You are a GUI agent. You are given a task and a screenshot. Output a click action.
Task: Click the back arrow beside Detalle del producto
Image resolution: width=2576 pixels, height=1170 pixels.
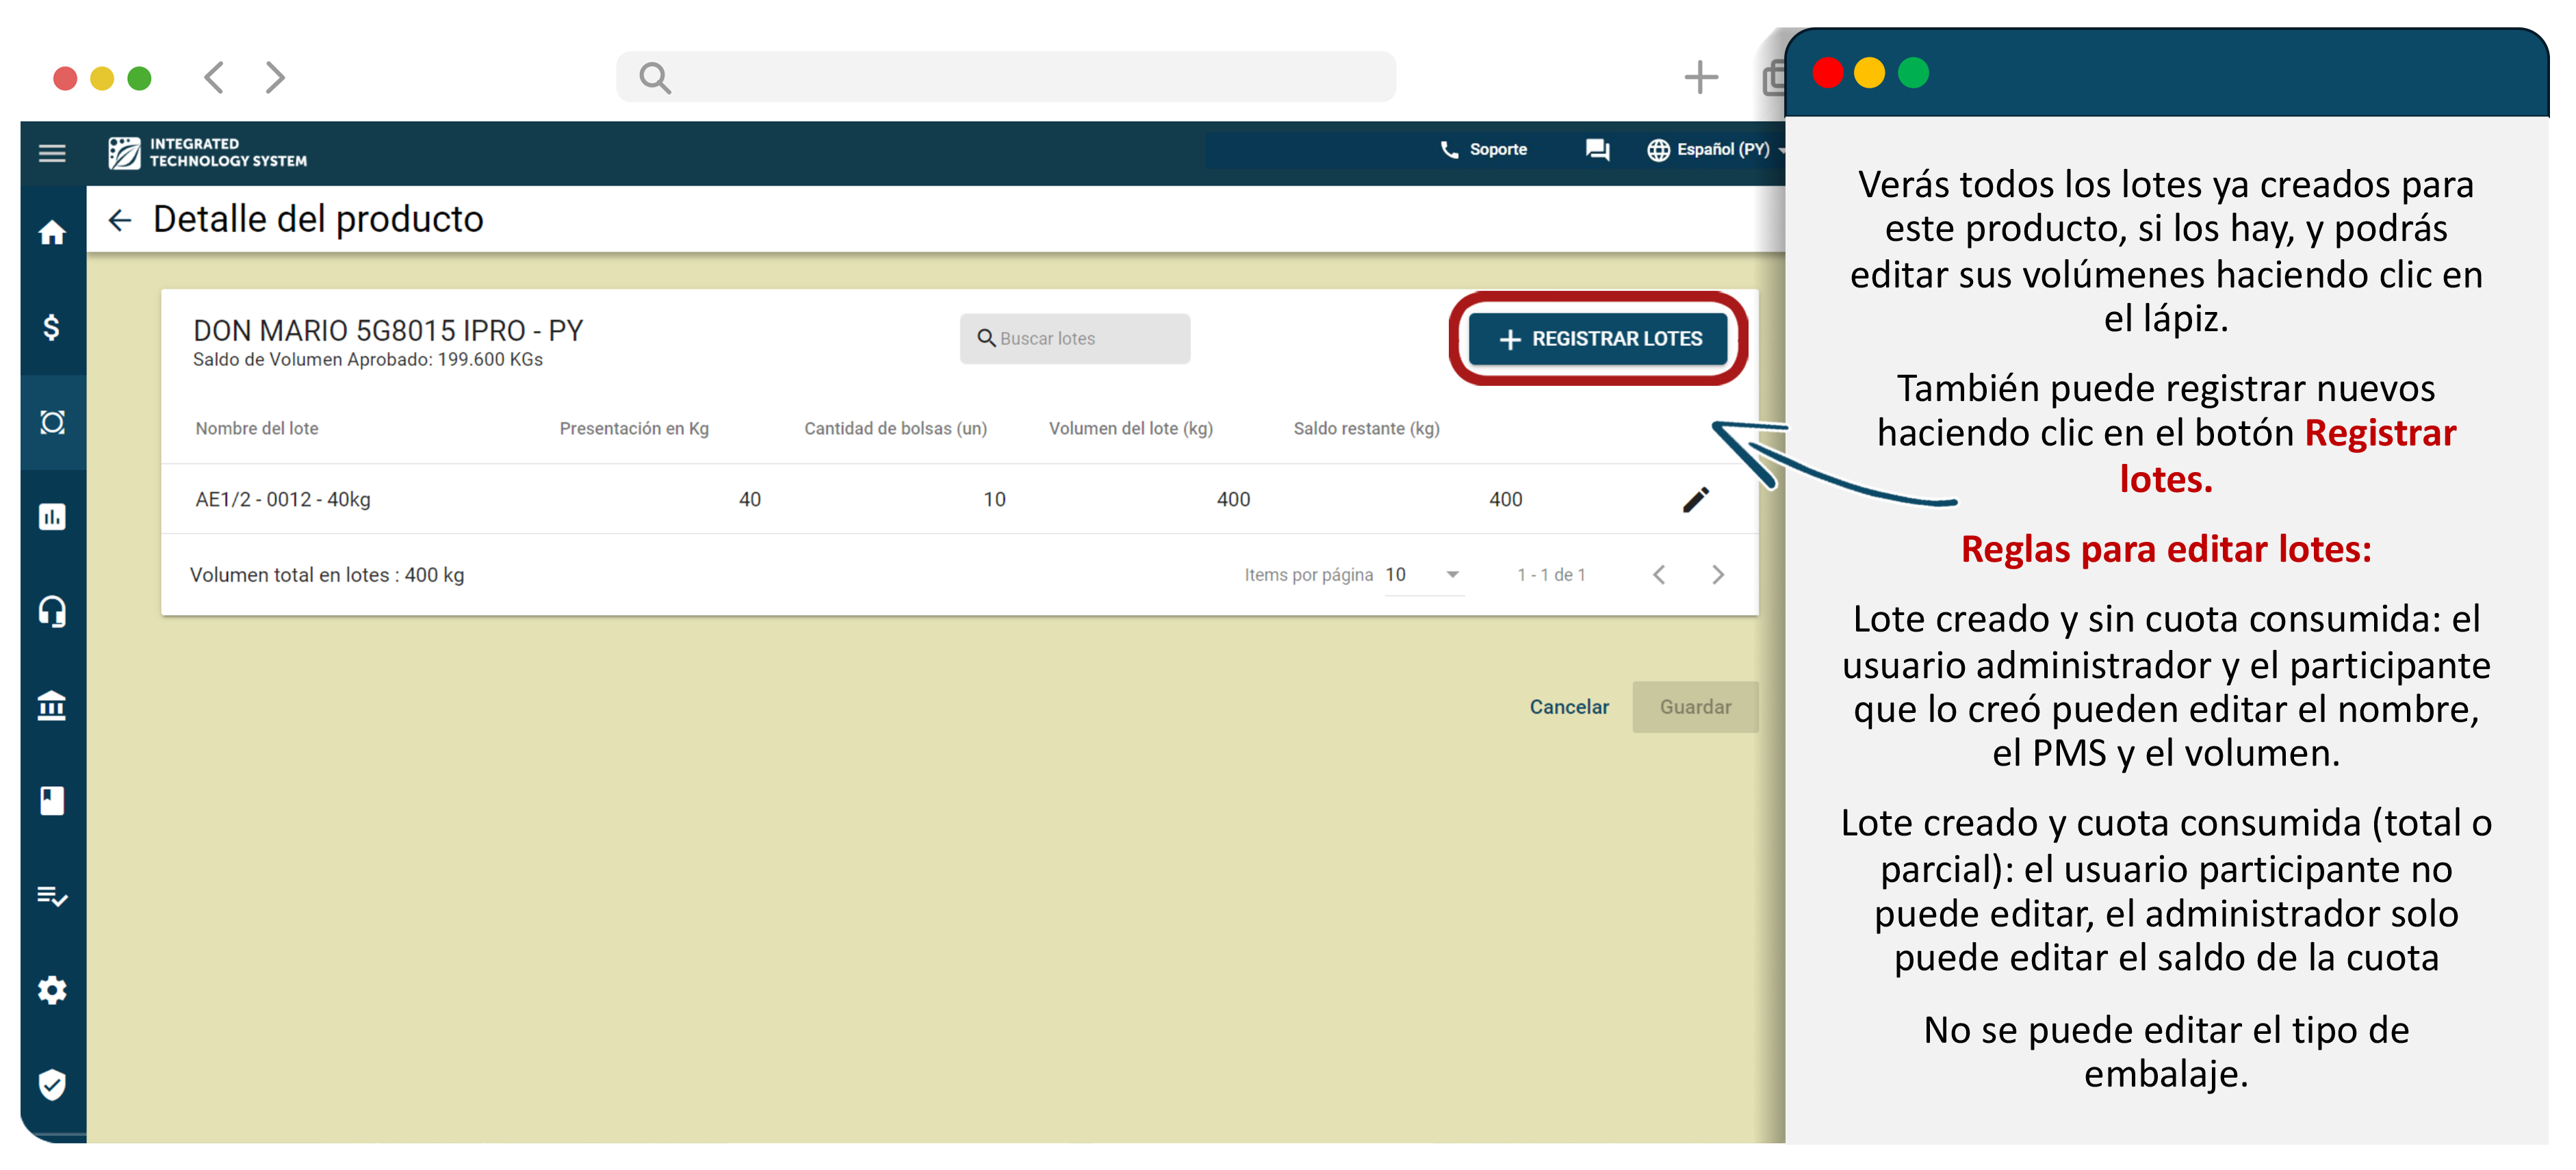[120, 220]
